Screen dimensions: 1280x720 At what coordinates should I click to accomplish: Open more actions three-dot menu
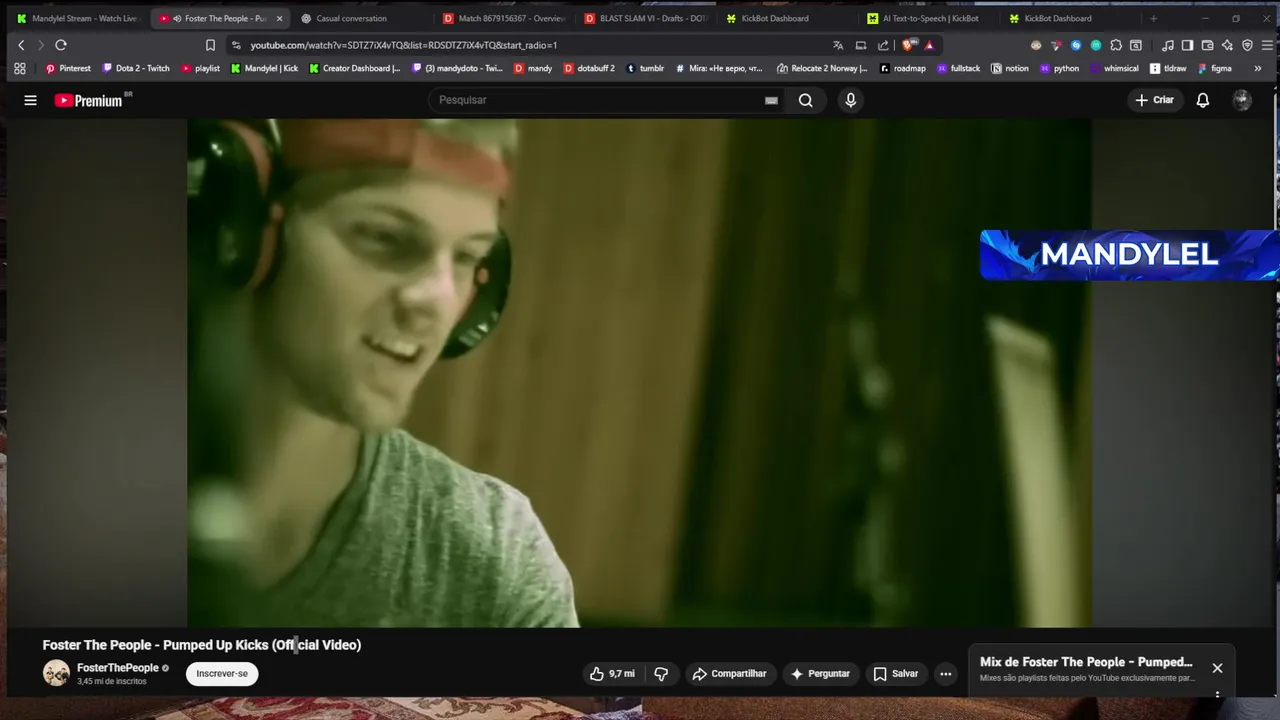[x=945, y=674]
